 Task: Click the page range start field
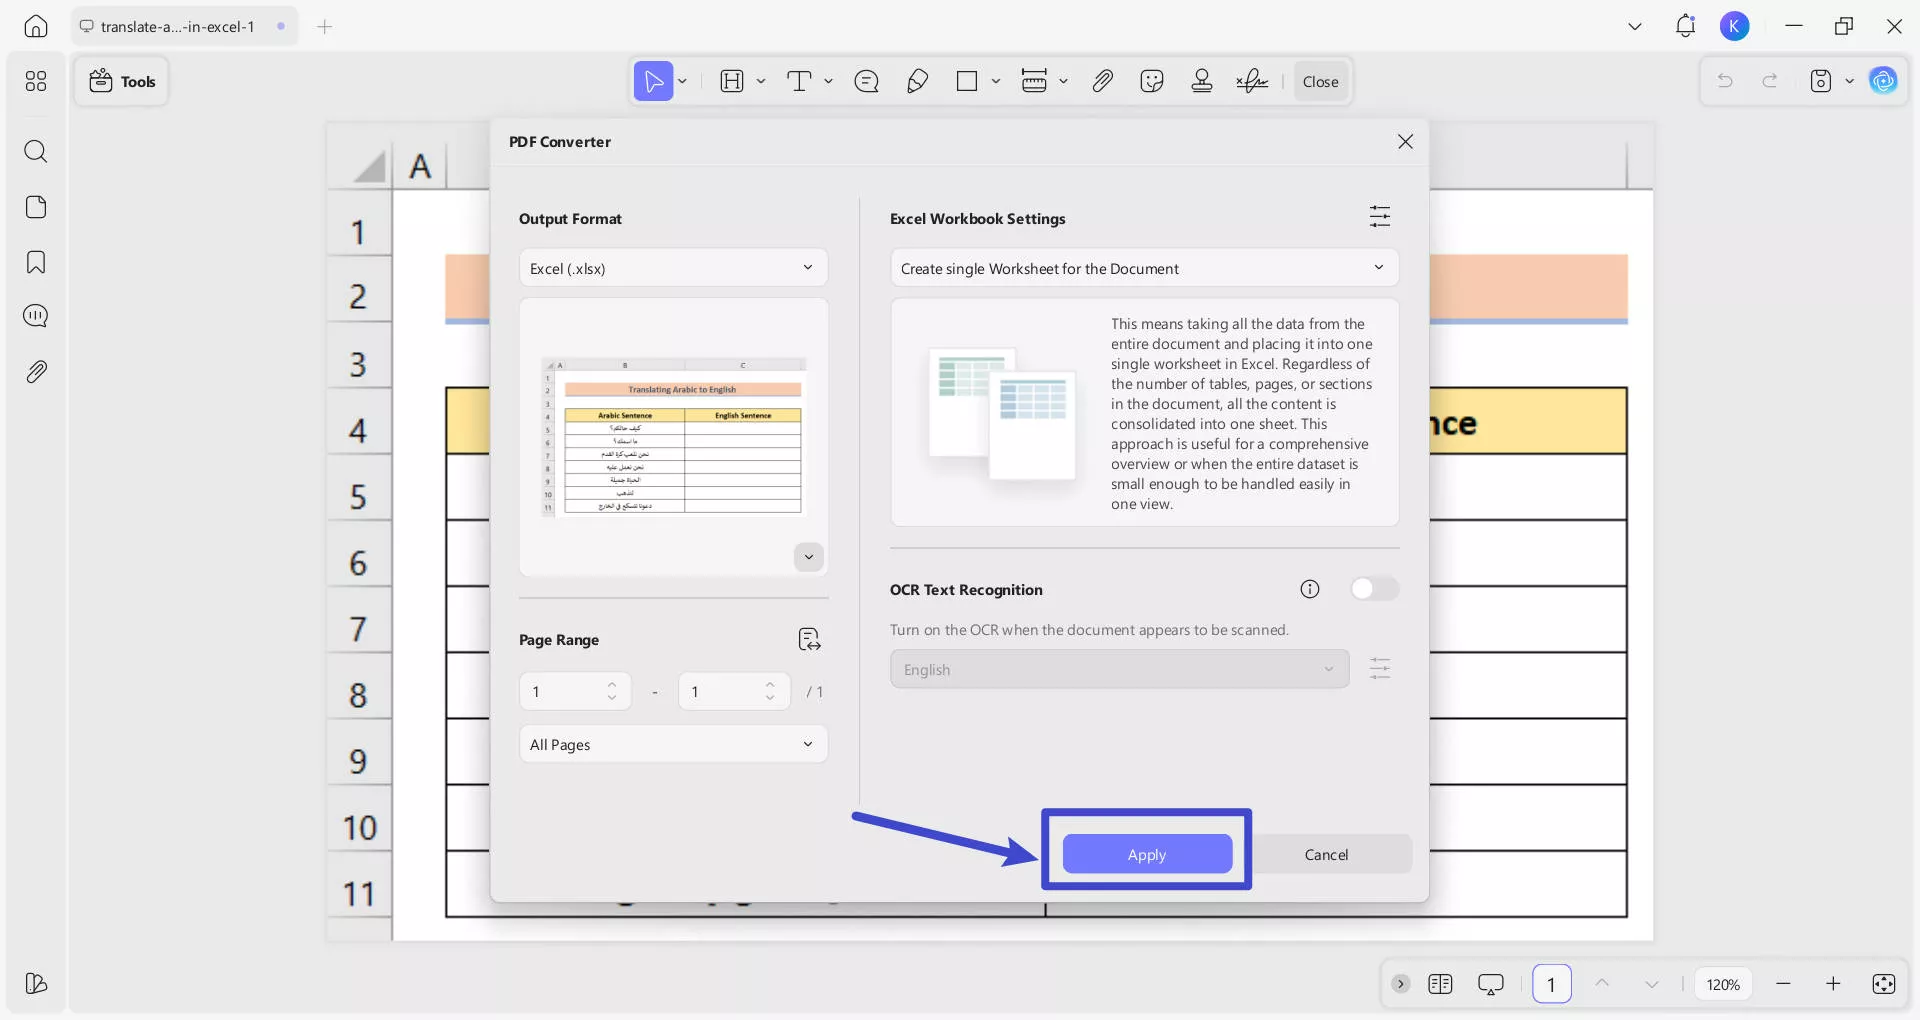[x=575, y=691]
